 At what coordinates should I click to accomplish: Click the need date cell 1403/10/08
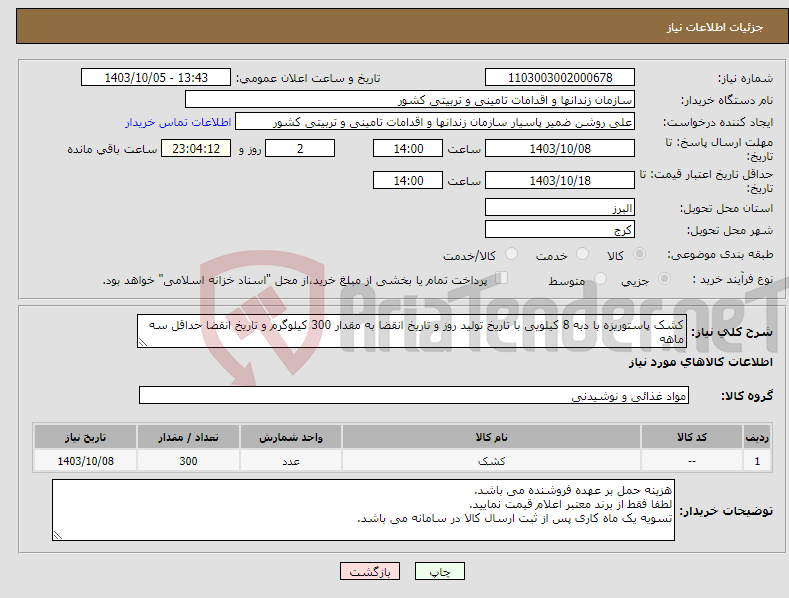tap(86, 461)
